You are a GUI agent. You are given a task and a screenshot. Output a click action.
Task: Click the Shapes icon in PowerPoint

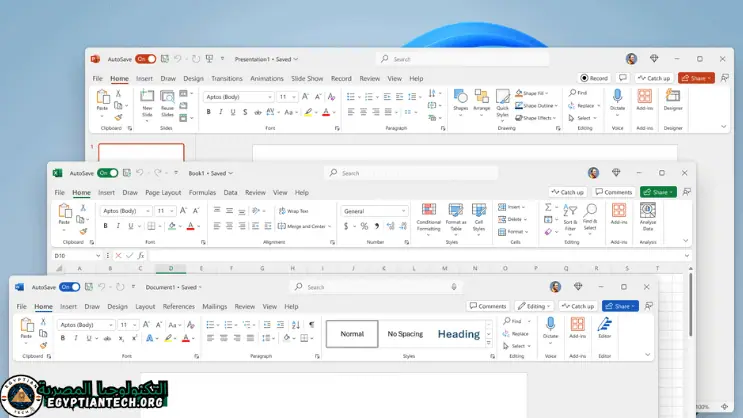click(460, 99)
